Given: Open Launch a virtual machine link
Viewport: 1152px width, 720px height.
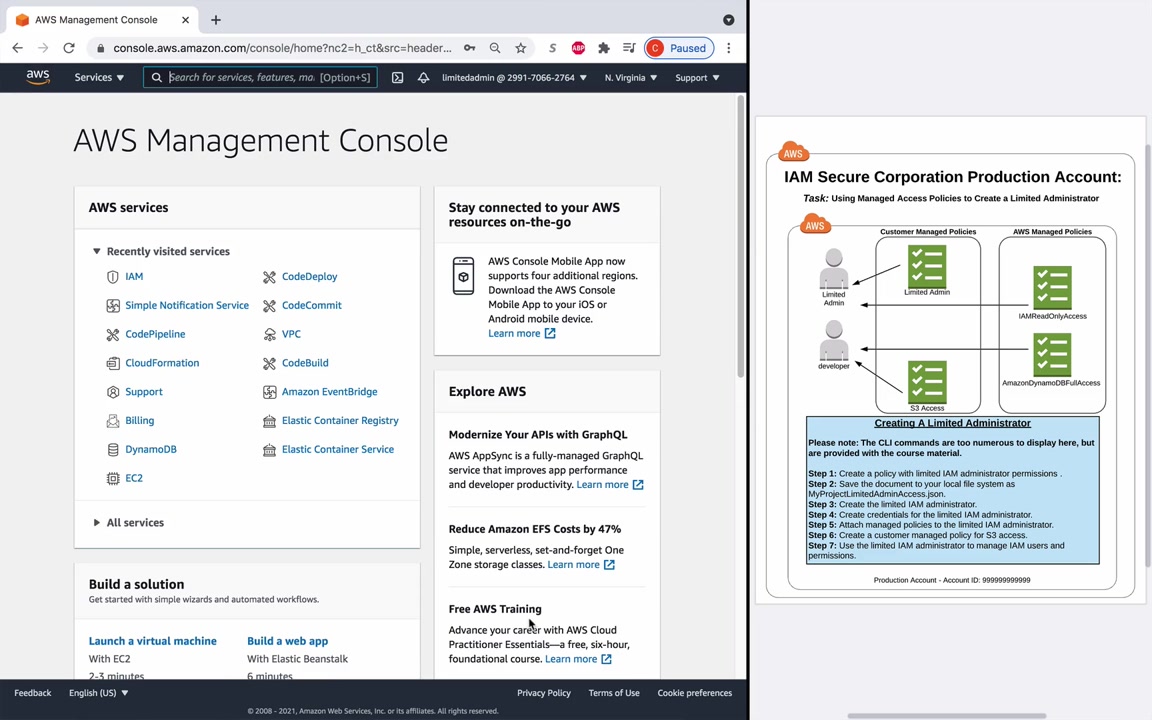Looking at the screenshot, I should pyautogui.click(x=153, y=641).
